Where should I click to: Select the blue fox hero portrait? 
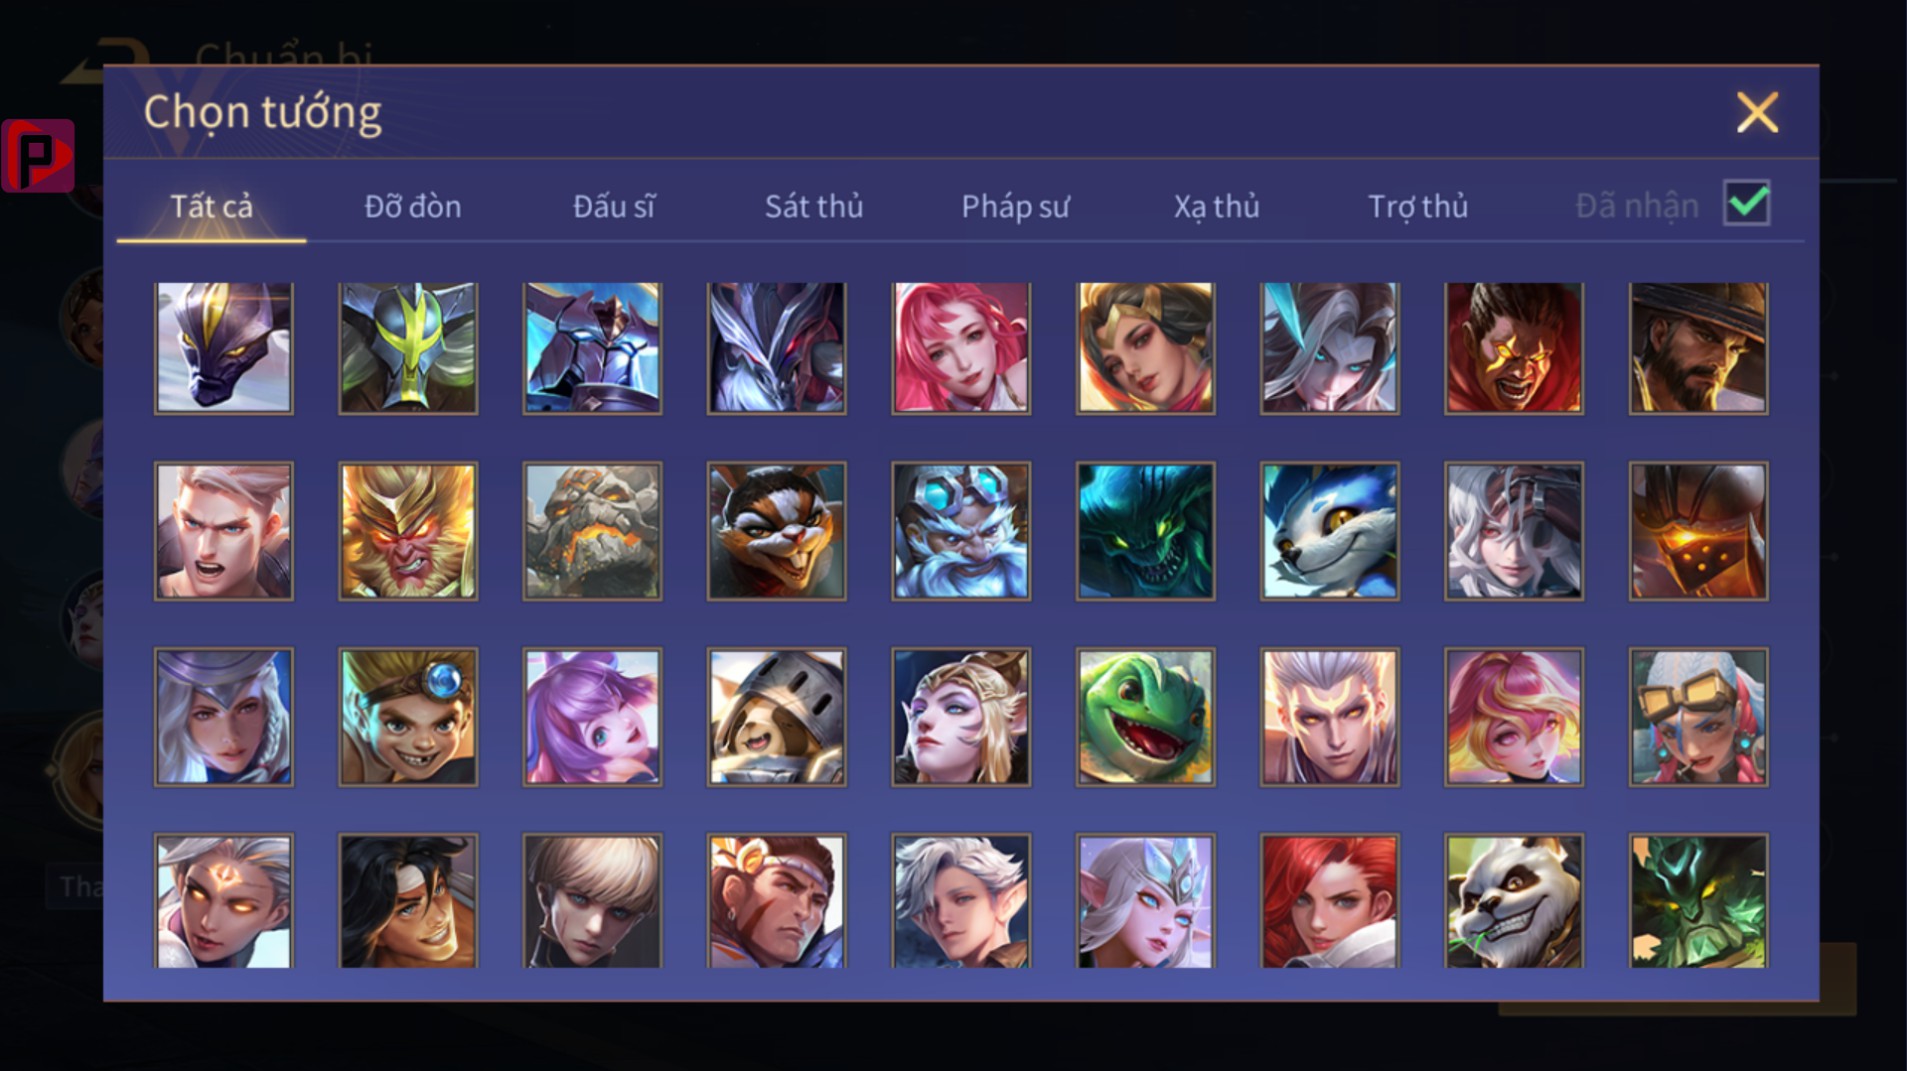1329,531
